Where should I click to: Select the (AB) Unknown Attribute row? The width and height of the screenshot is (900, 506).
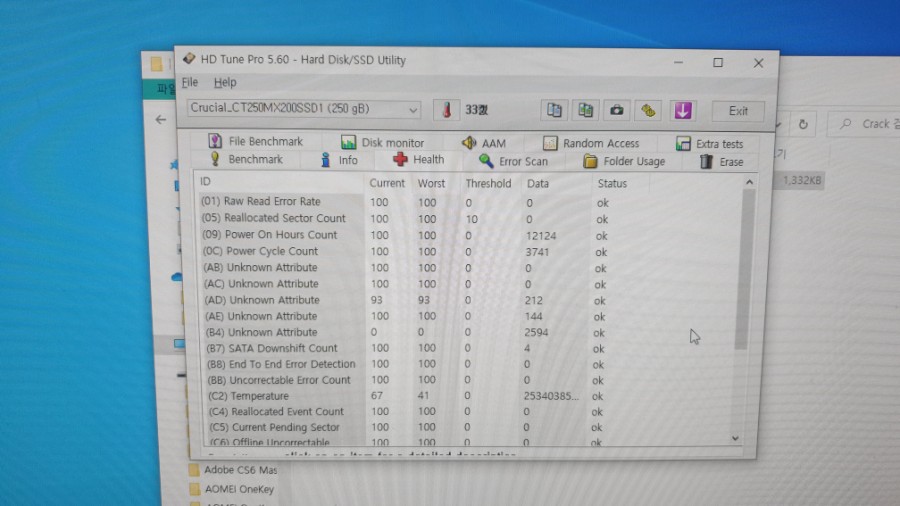(x=470, y=268)
